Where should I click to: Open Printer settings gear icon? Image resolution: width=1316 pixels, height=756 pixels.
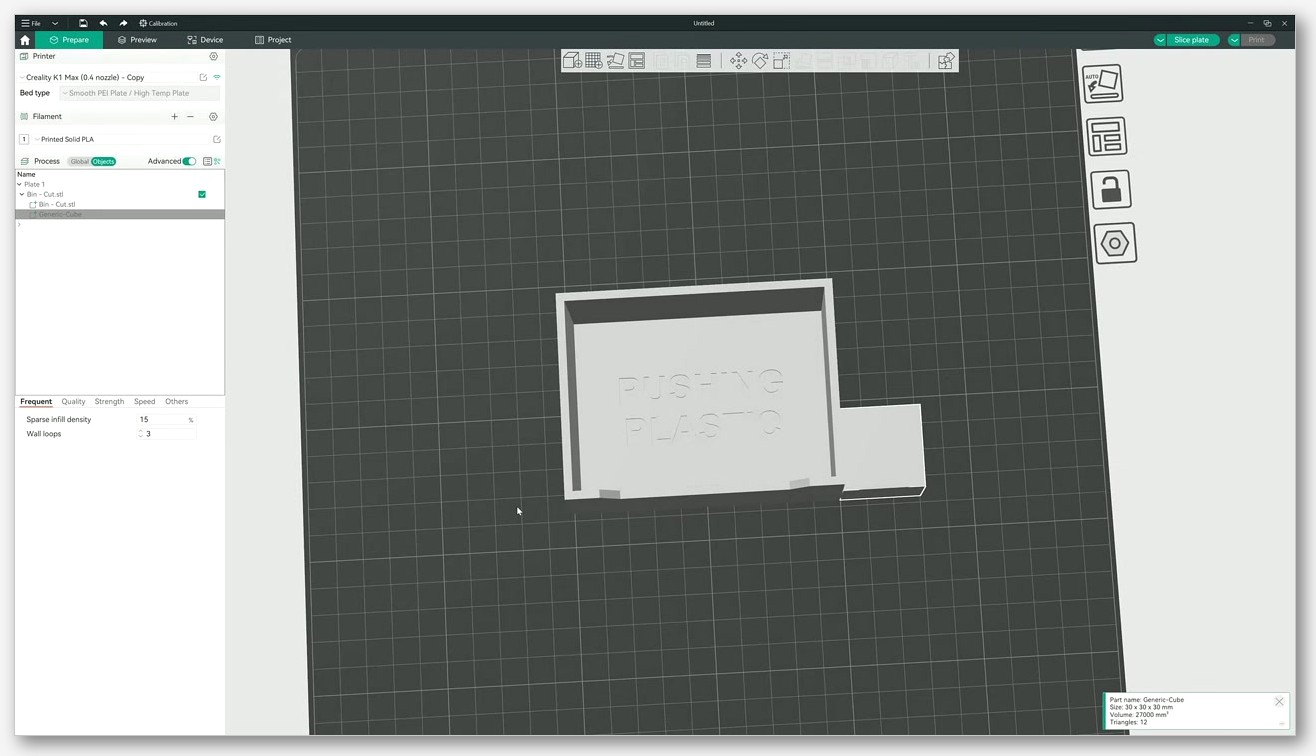[213, 56]
